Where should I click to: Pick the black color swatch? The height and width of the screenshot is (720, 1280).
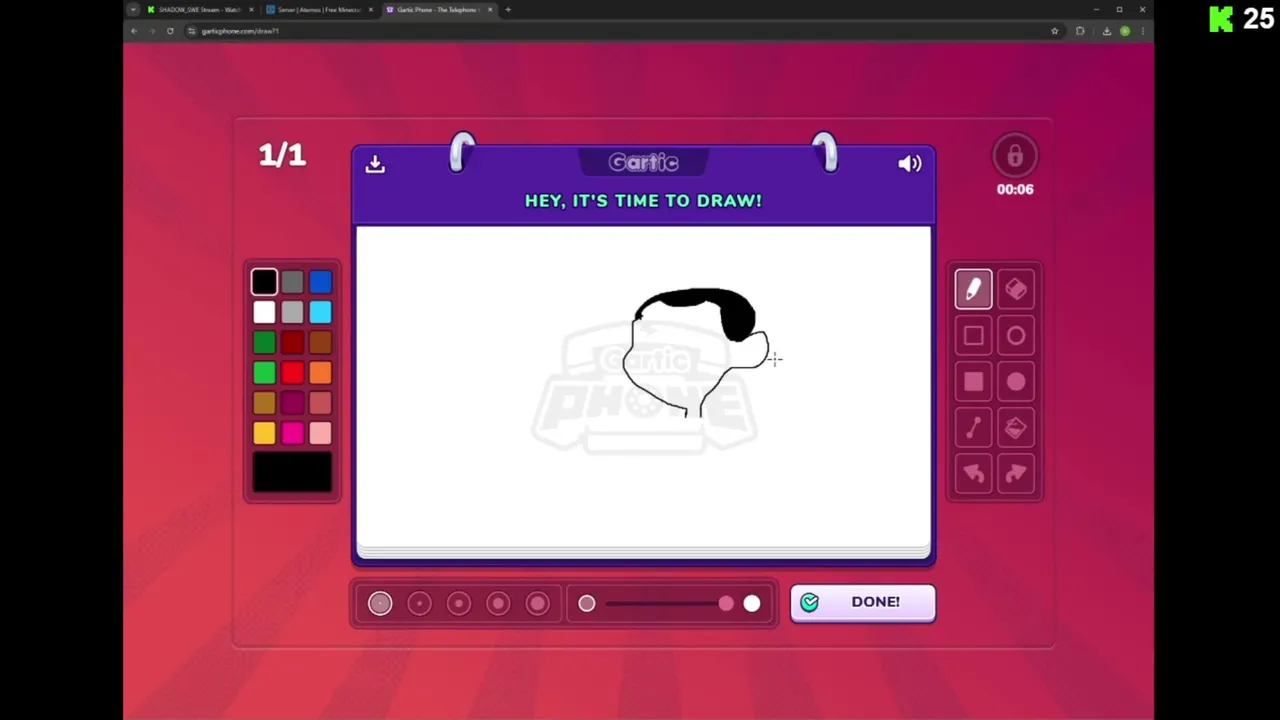264,283
